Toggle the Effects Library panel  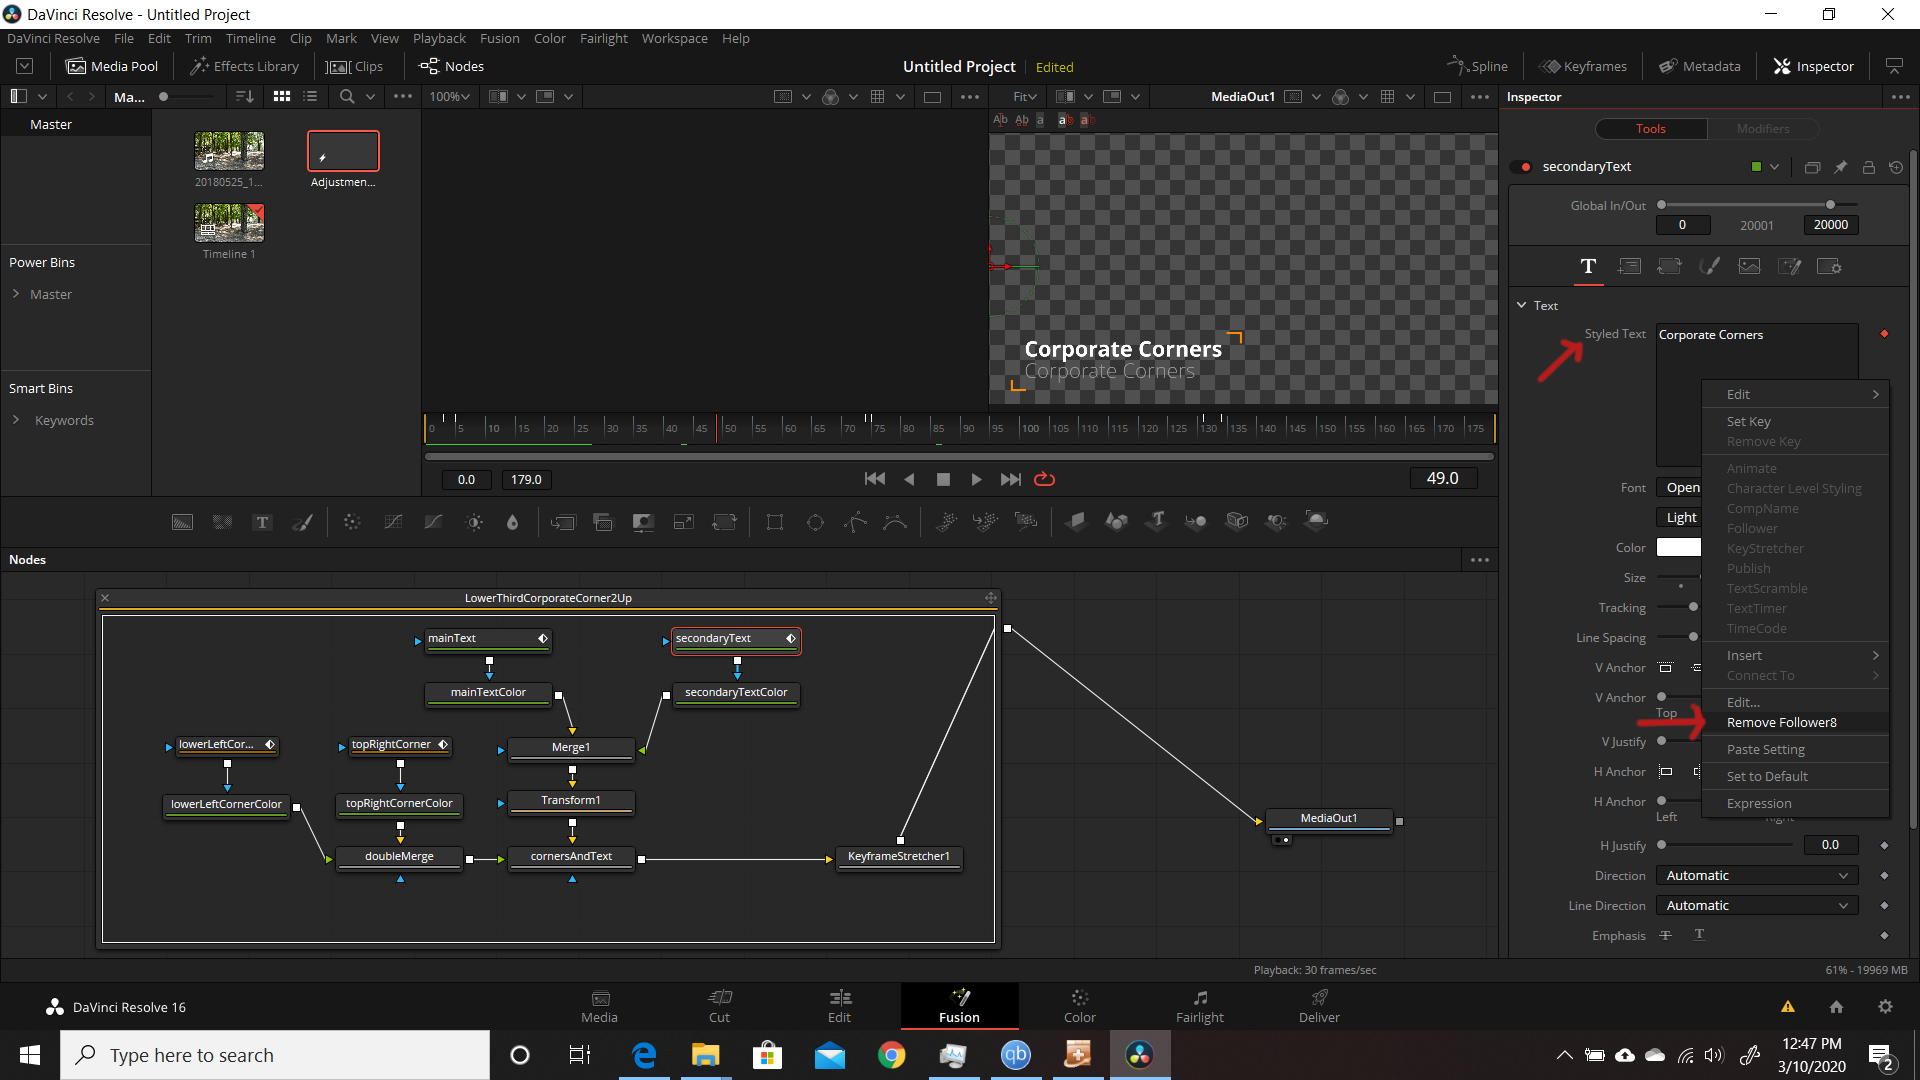point(245,66)
